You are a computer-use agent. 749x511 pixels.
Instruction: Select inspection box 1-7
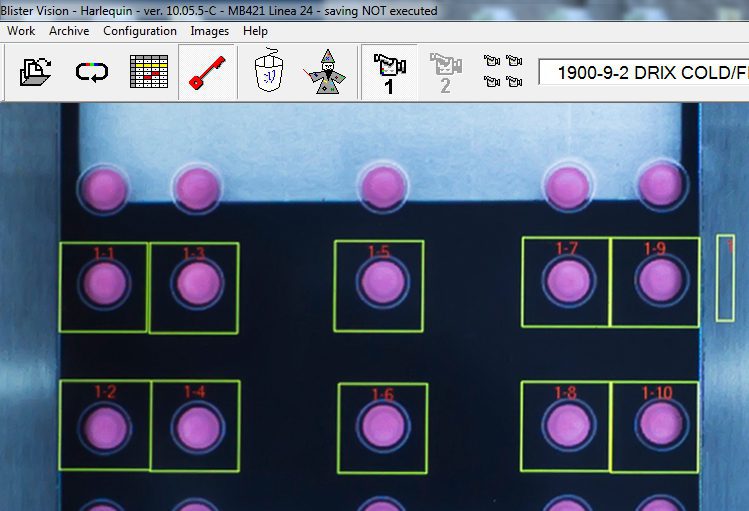(566, 282)
